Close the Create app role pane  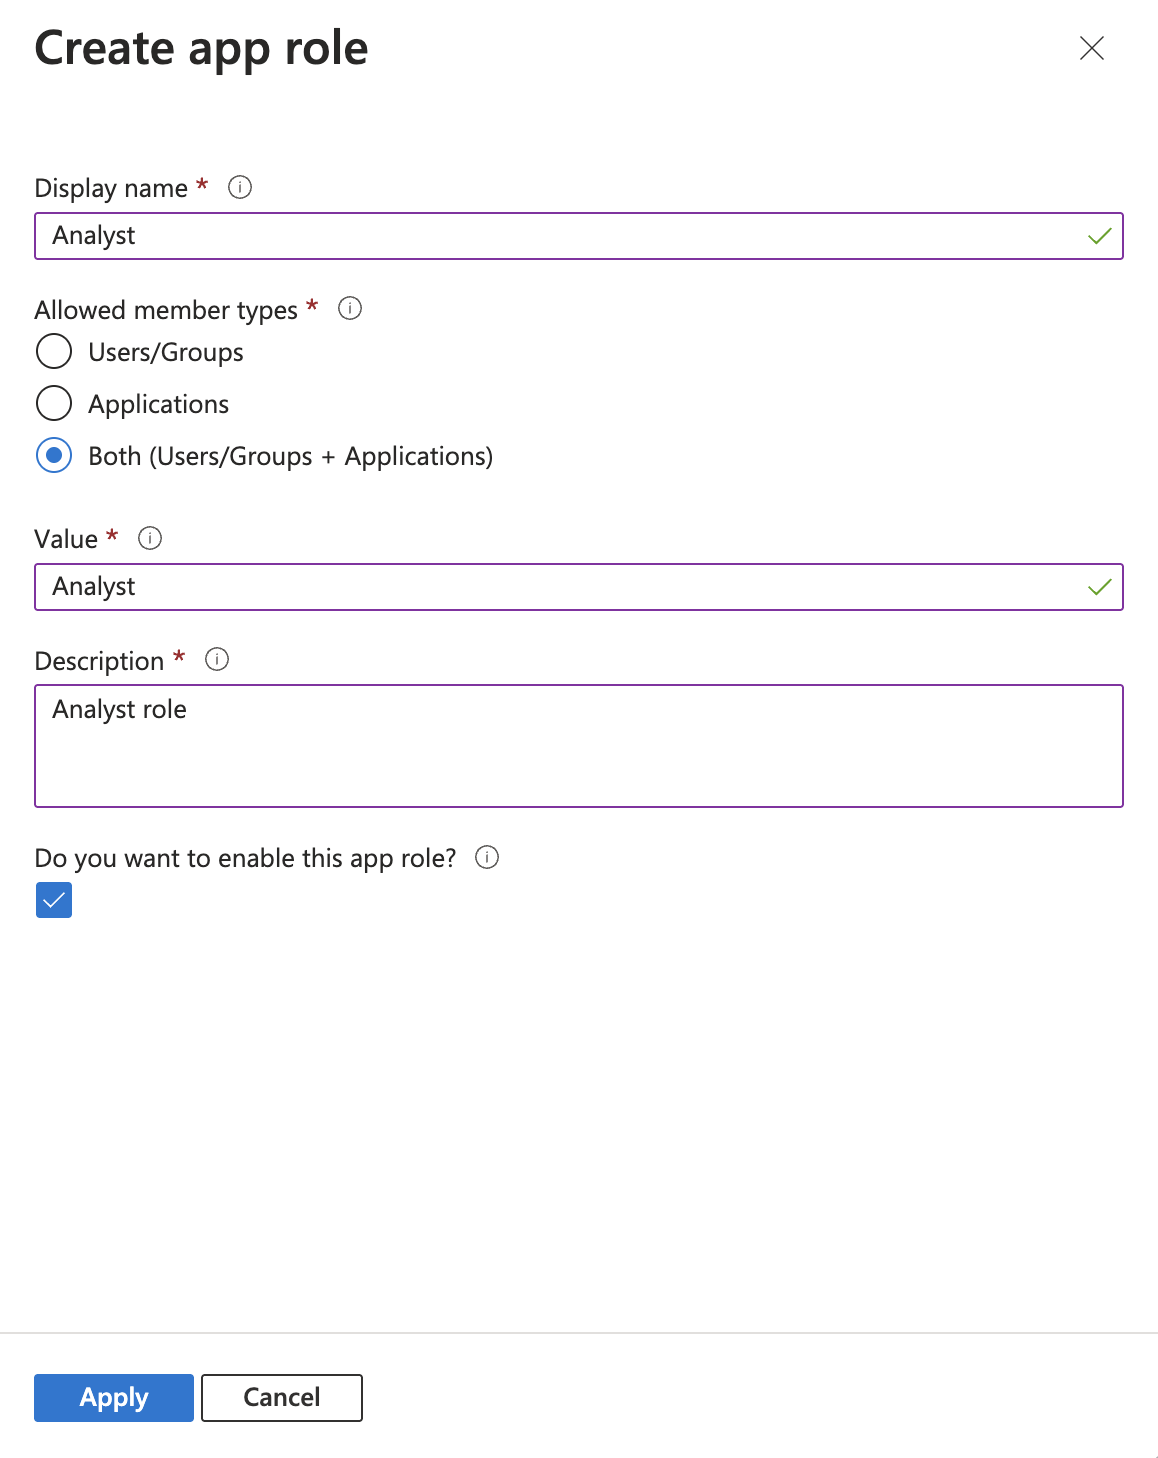tap(1091, 48)
